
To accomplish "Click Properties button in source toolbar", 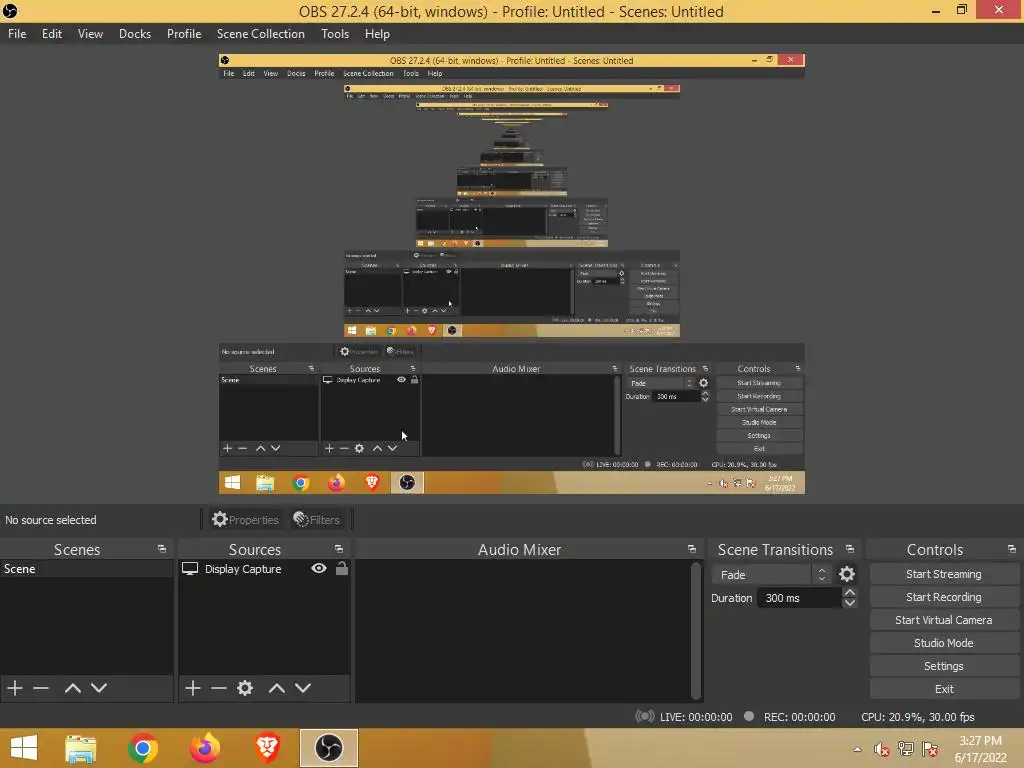I will point(246,519).
